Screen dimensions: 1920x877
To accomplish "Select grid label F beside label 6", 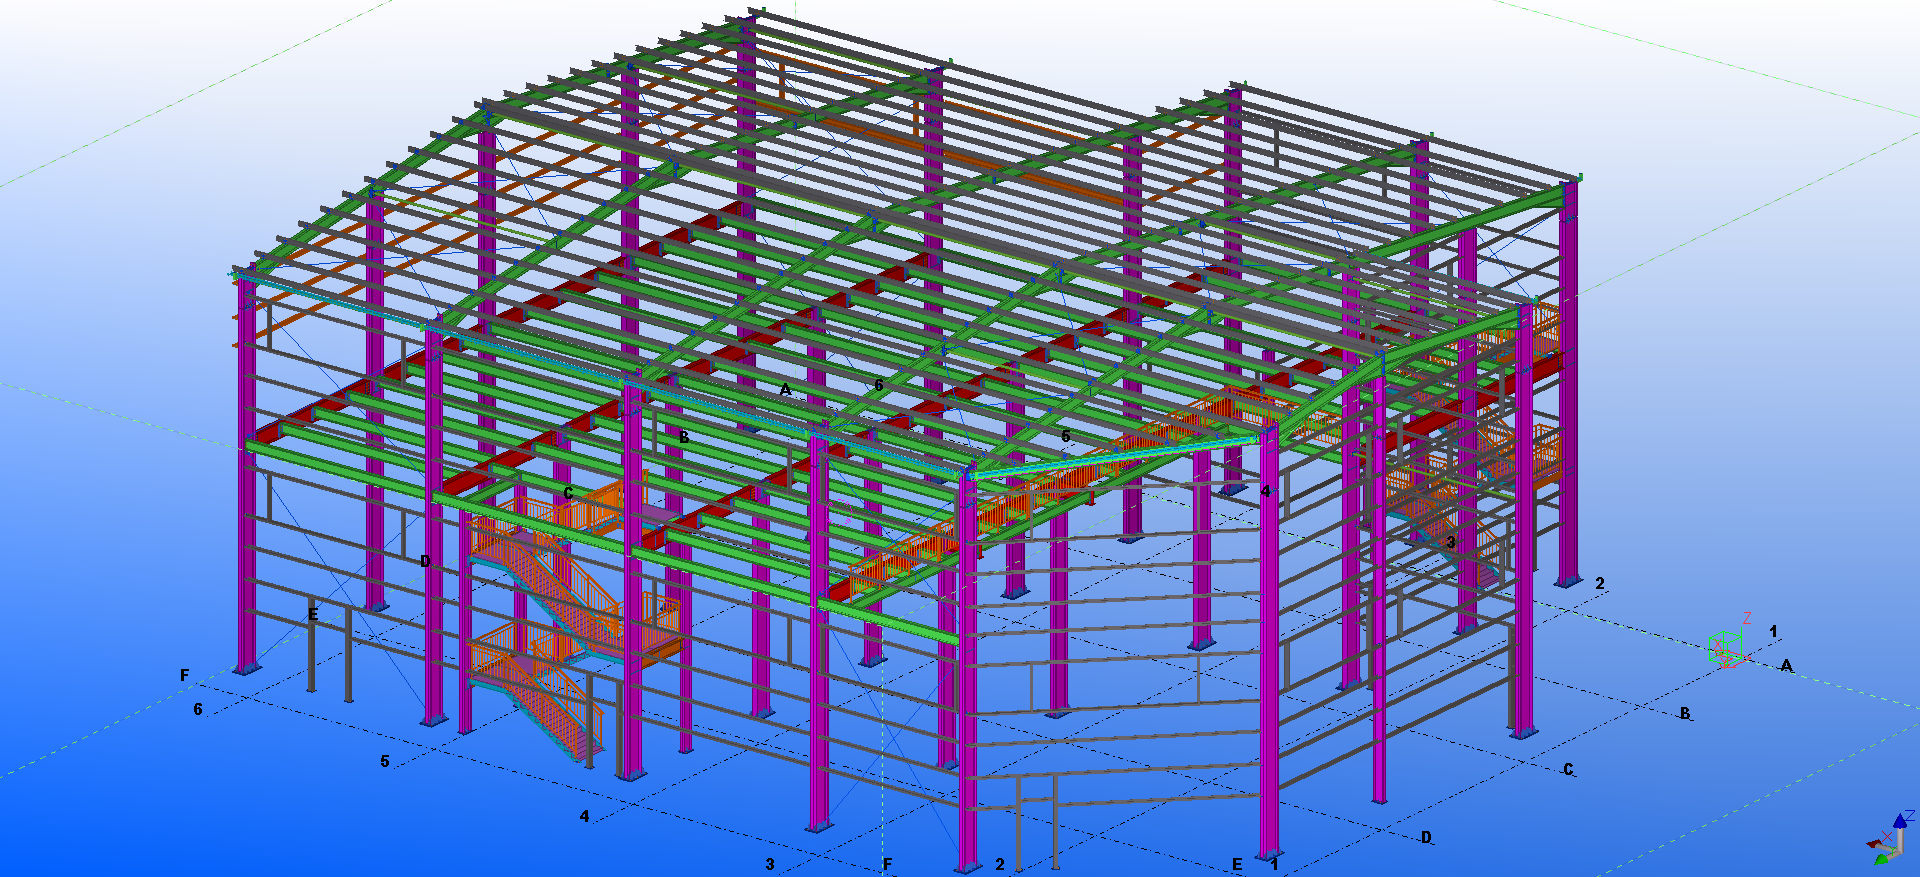I will tap(184, 676).
